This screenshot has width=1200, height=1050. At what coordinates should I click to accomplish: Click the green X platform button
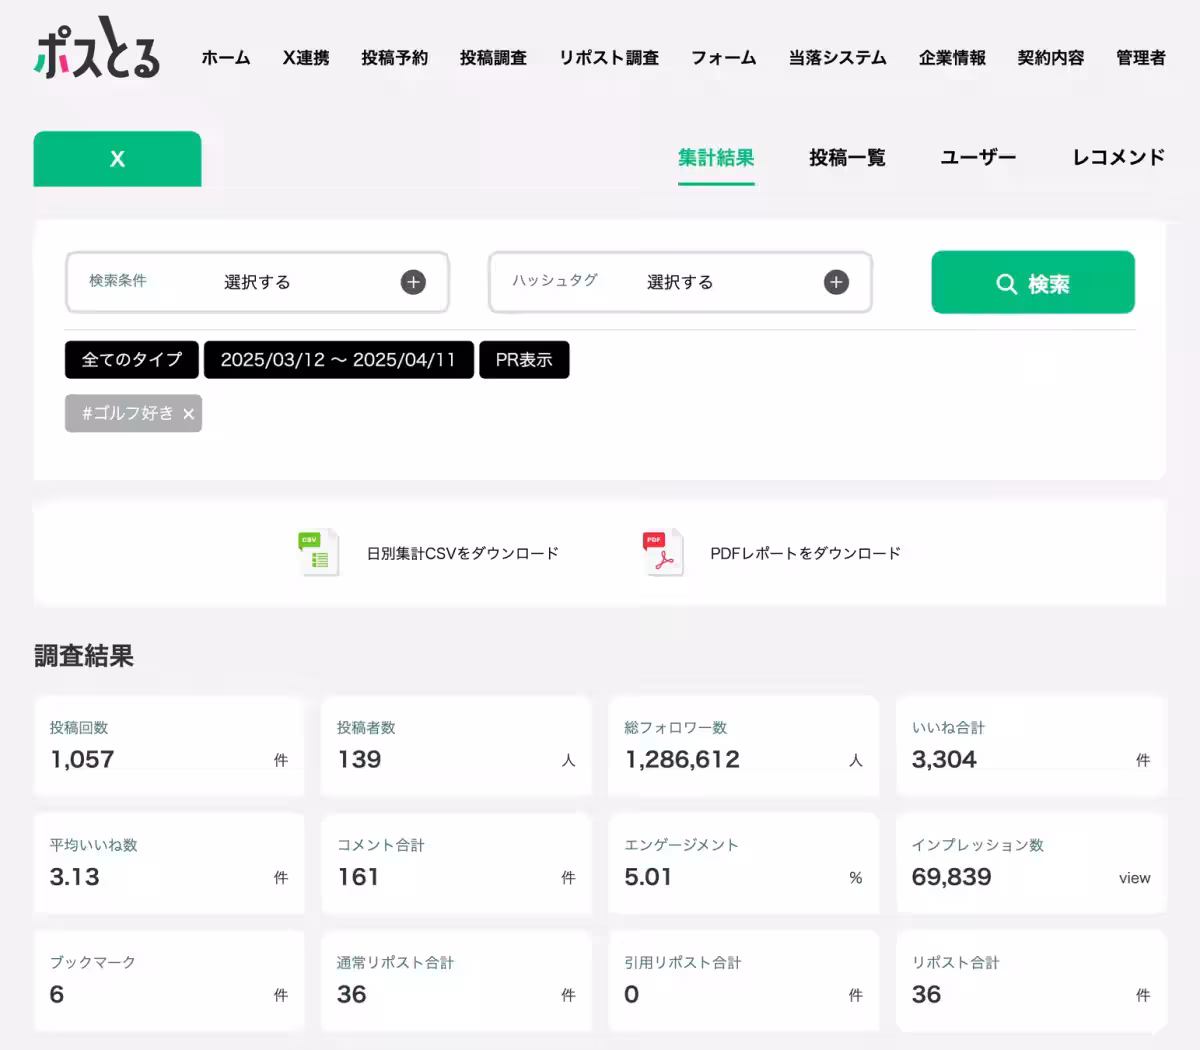click(x=117, y=158)
